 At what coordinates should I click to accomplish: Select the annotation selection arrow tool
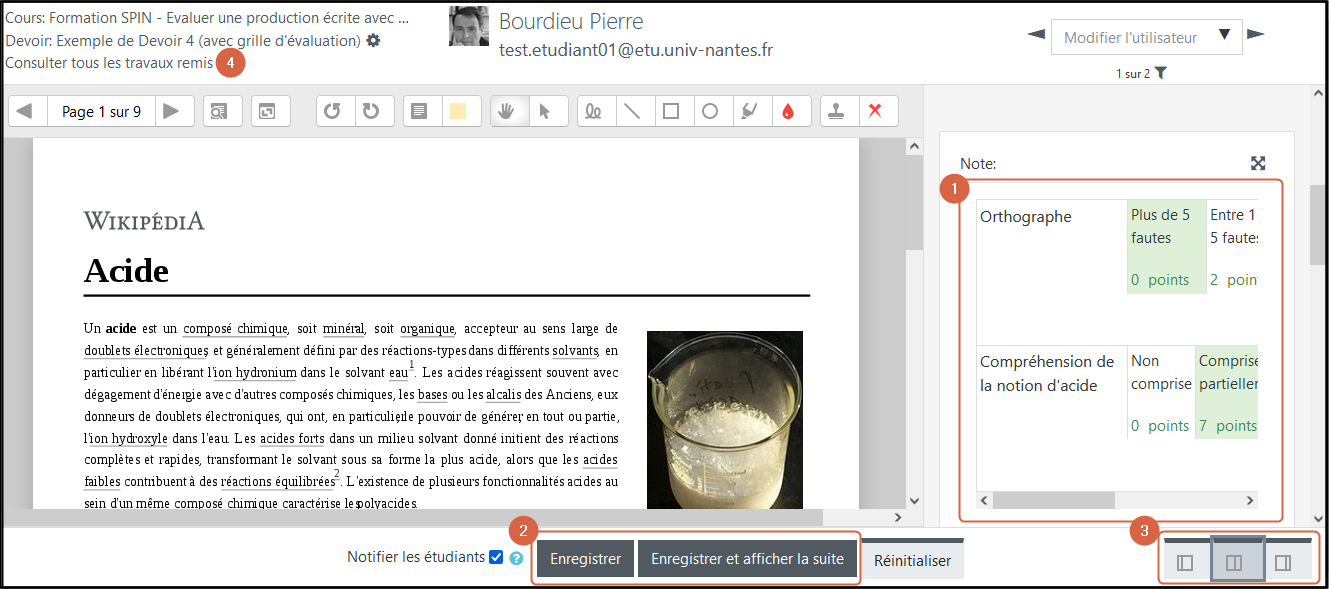click(547, 110)
